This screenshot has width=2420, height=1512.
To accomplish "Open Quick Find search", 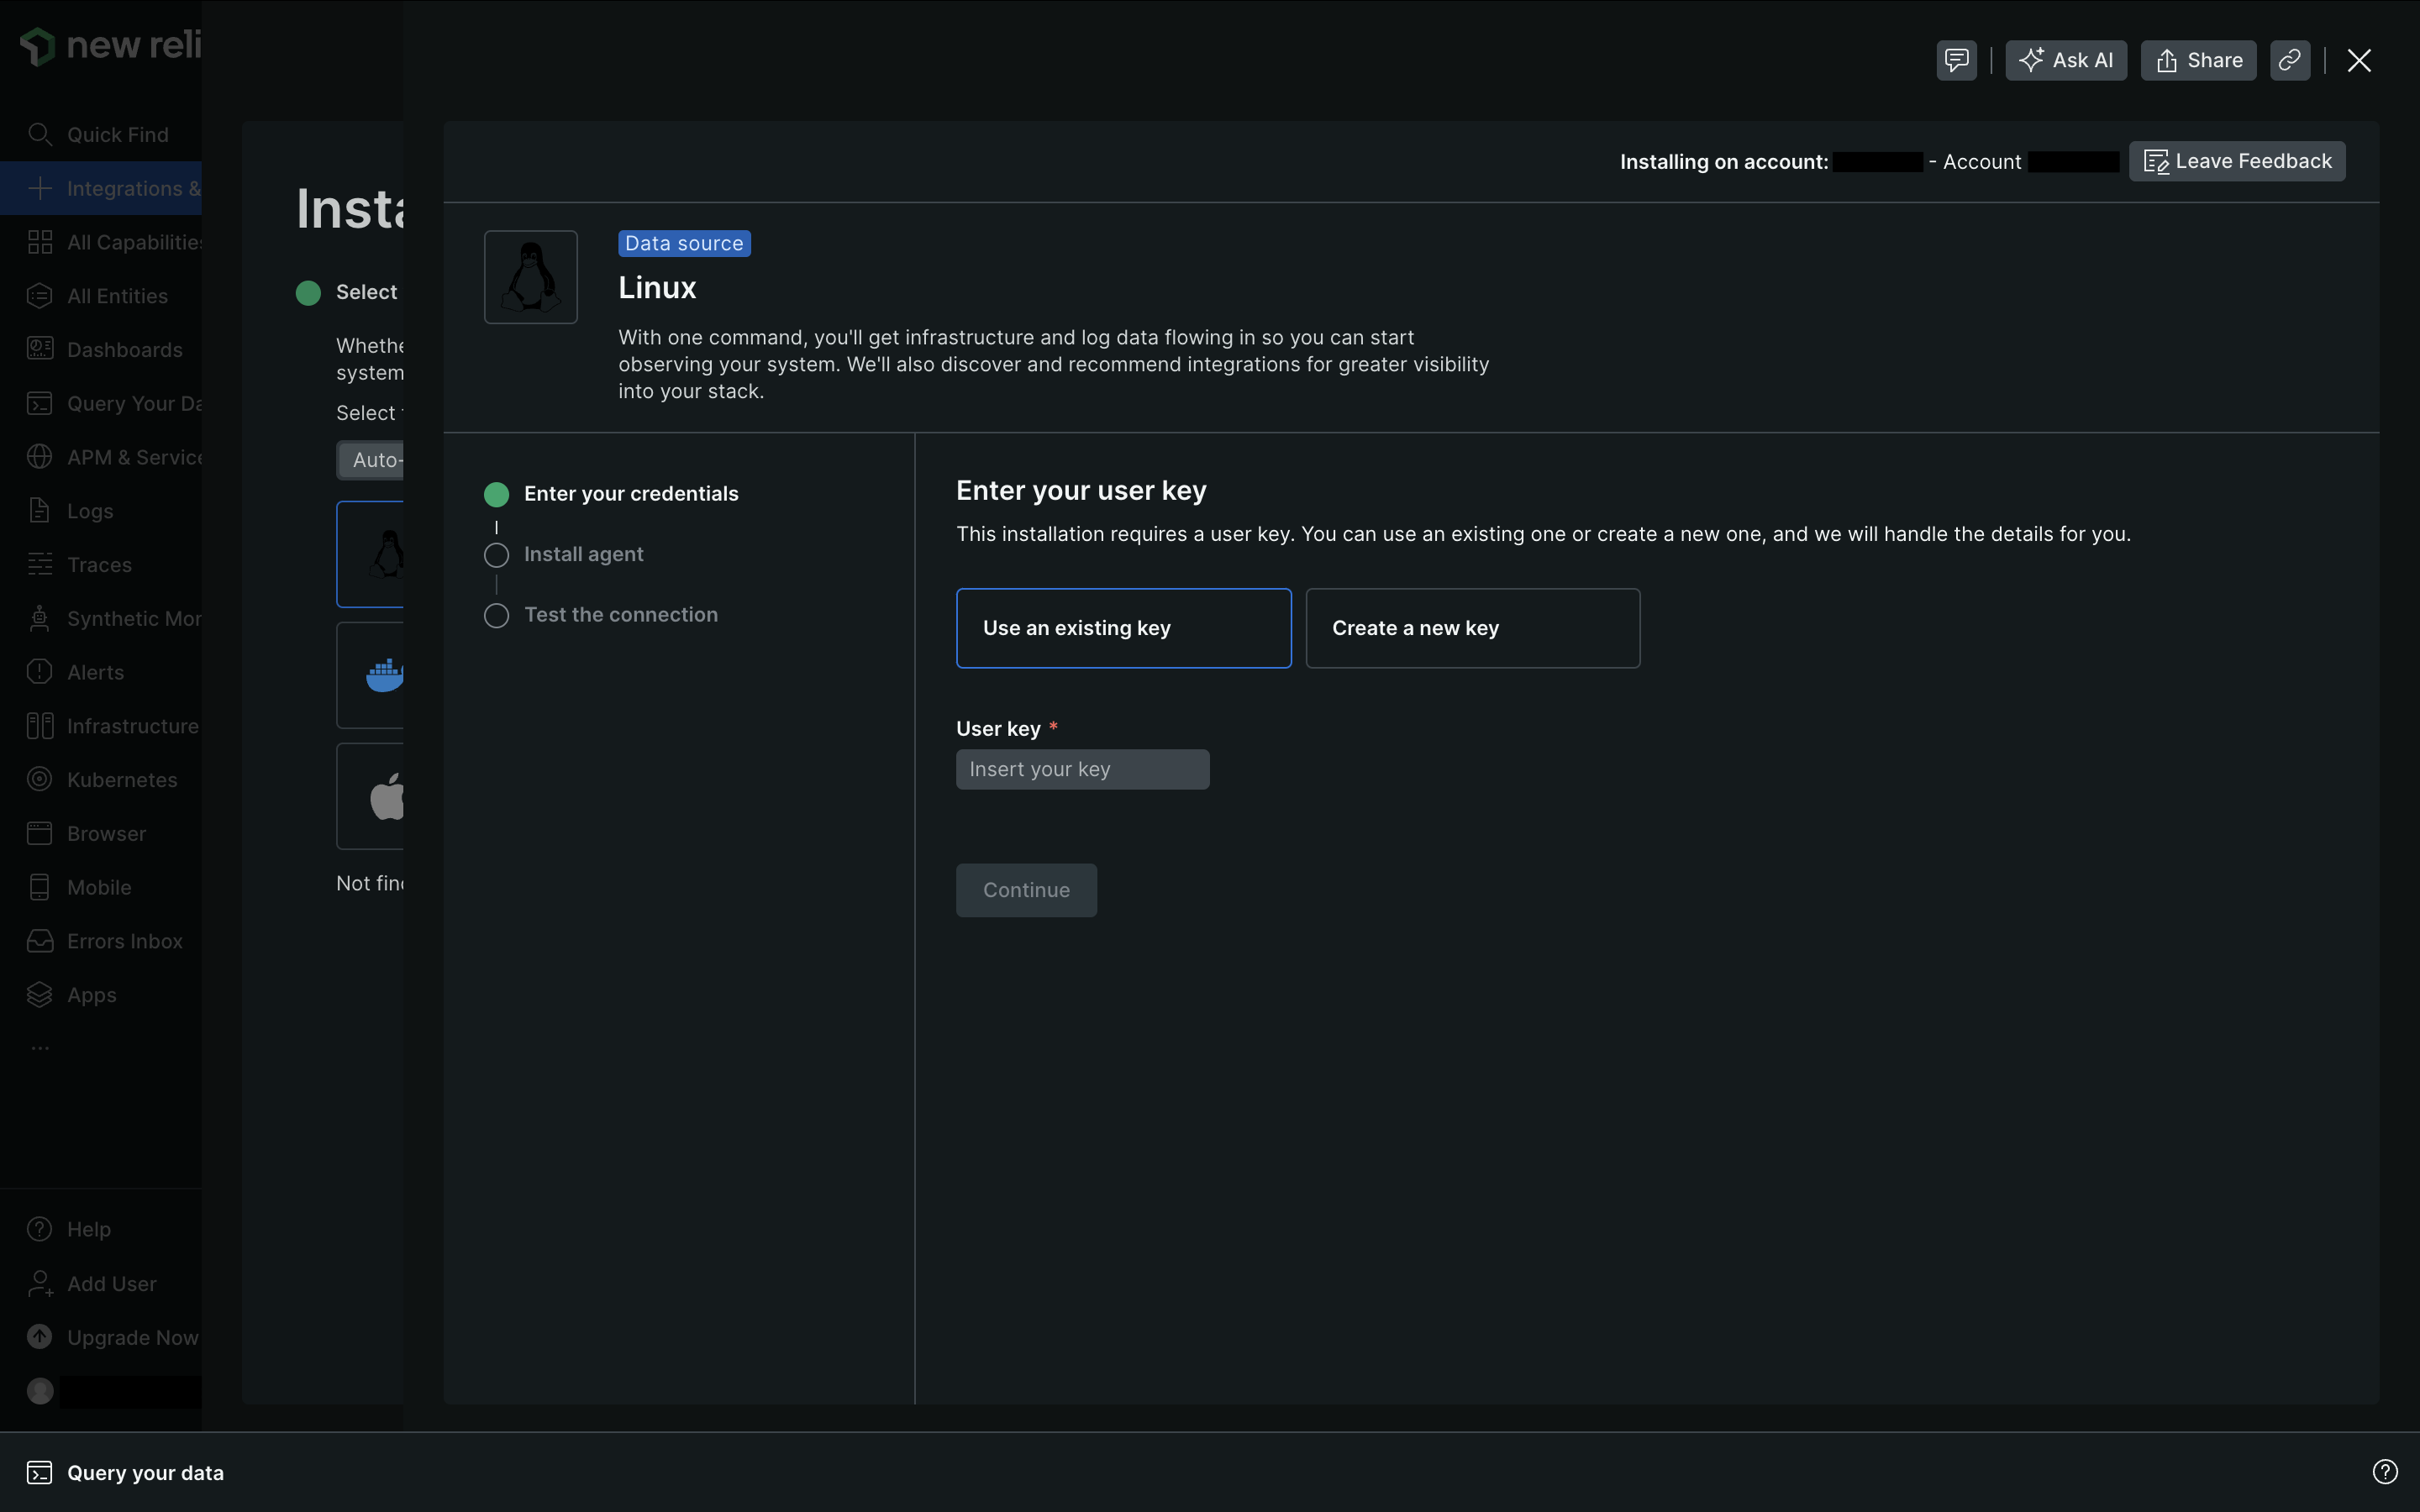I will click(x=117, y=134).
